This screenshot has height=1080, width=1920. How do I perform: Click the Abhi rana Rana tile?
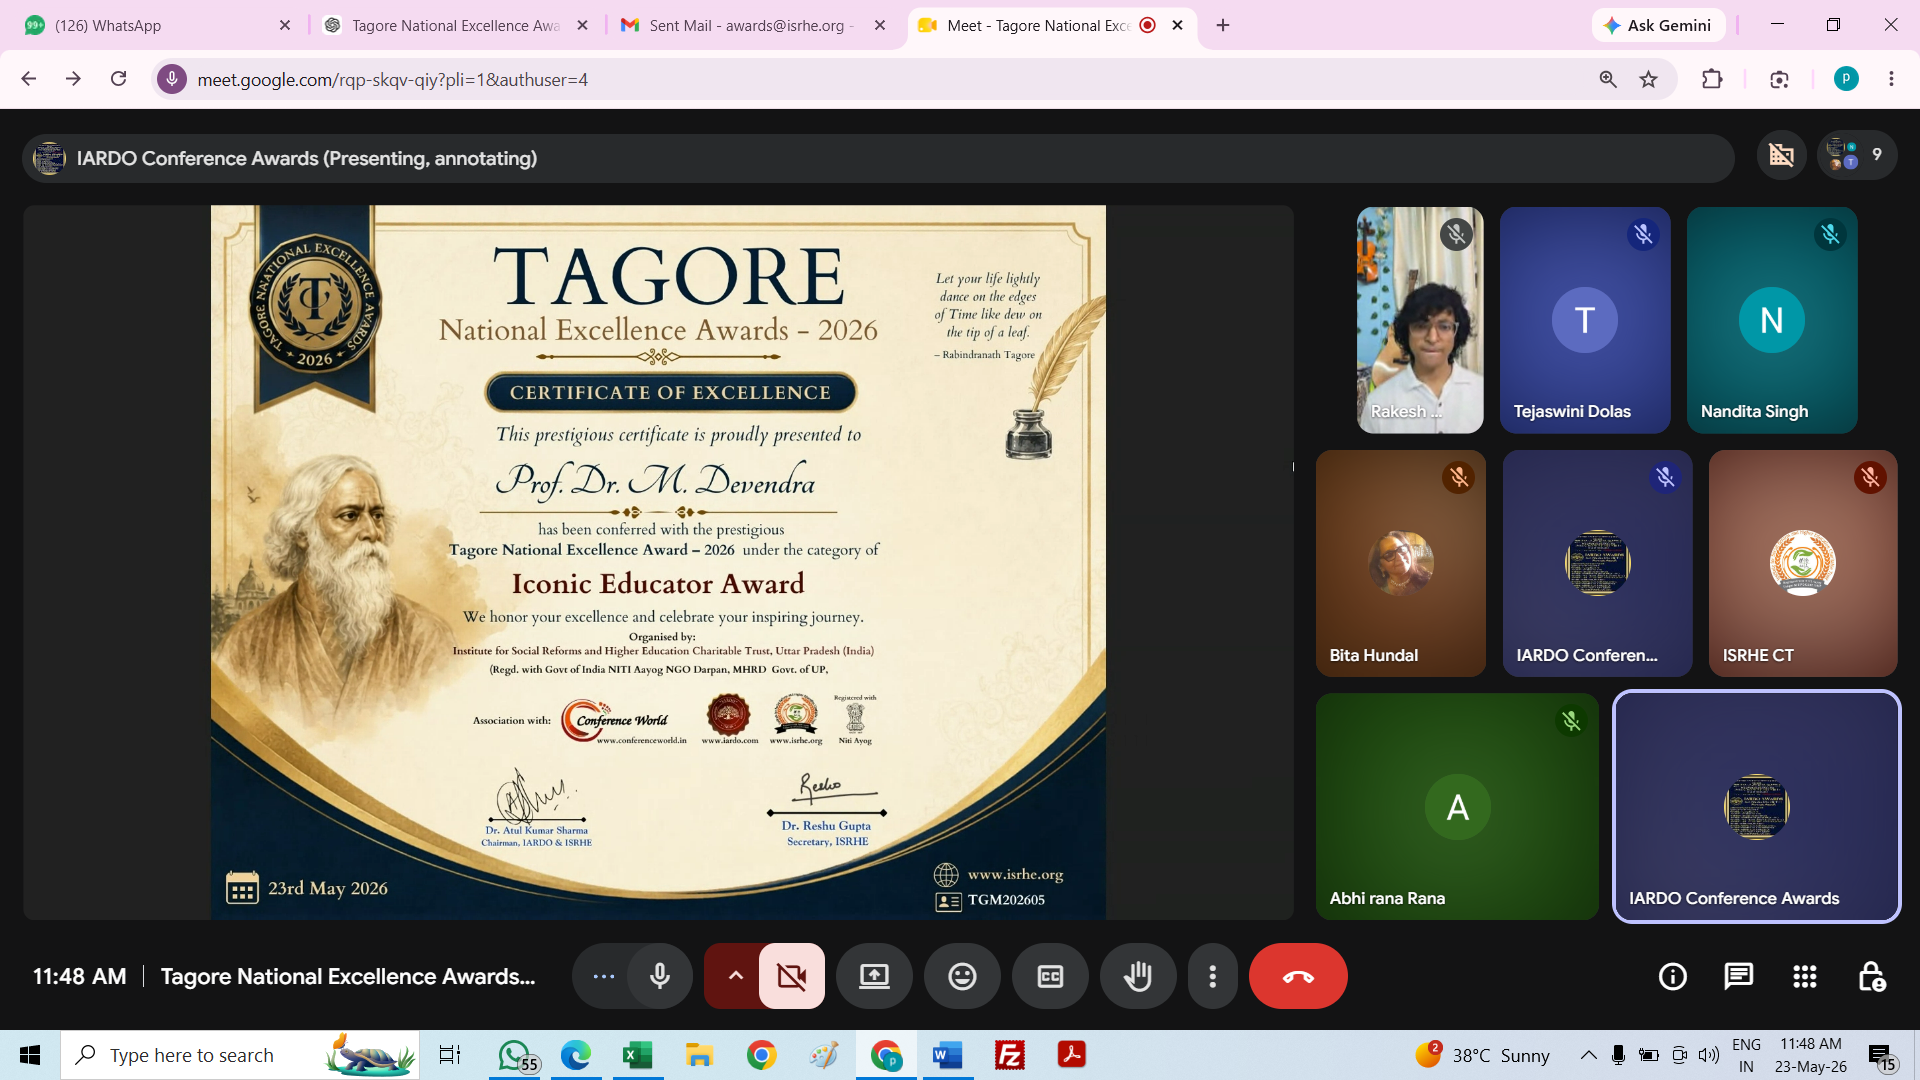click(1457, 806)
